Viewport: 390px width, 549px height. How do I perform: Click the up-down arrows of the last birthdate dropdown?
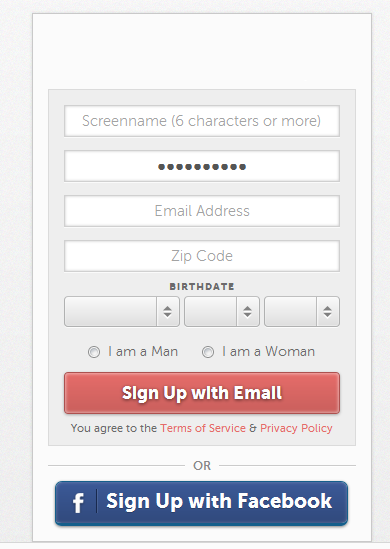(x=328, y=312)
